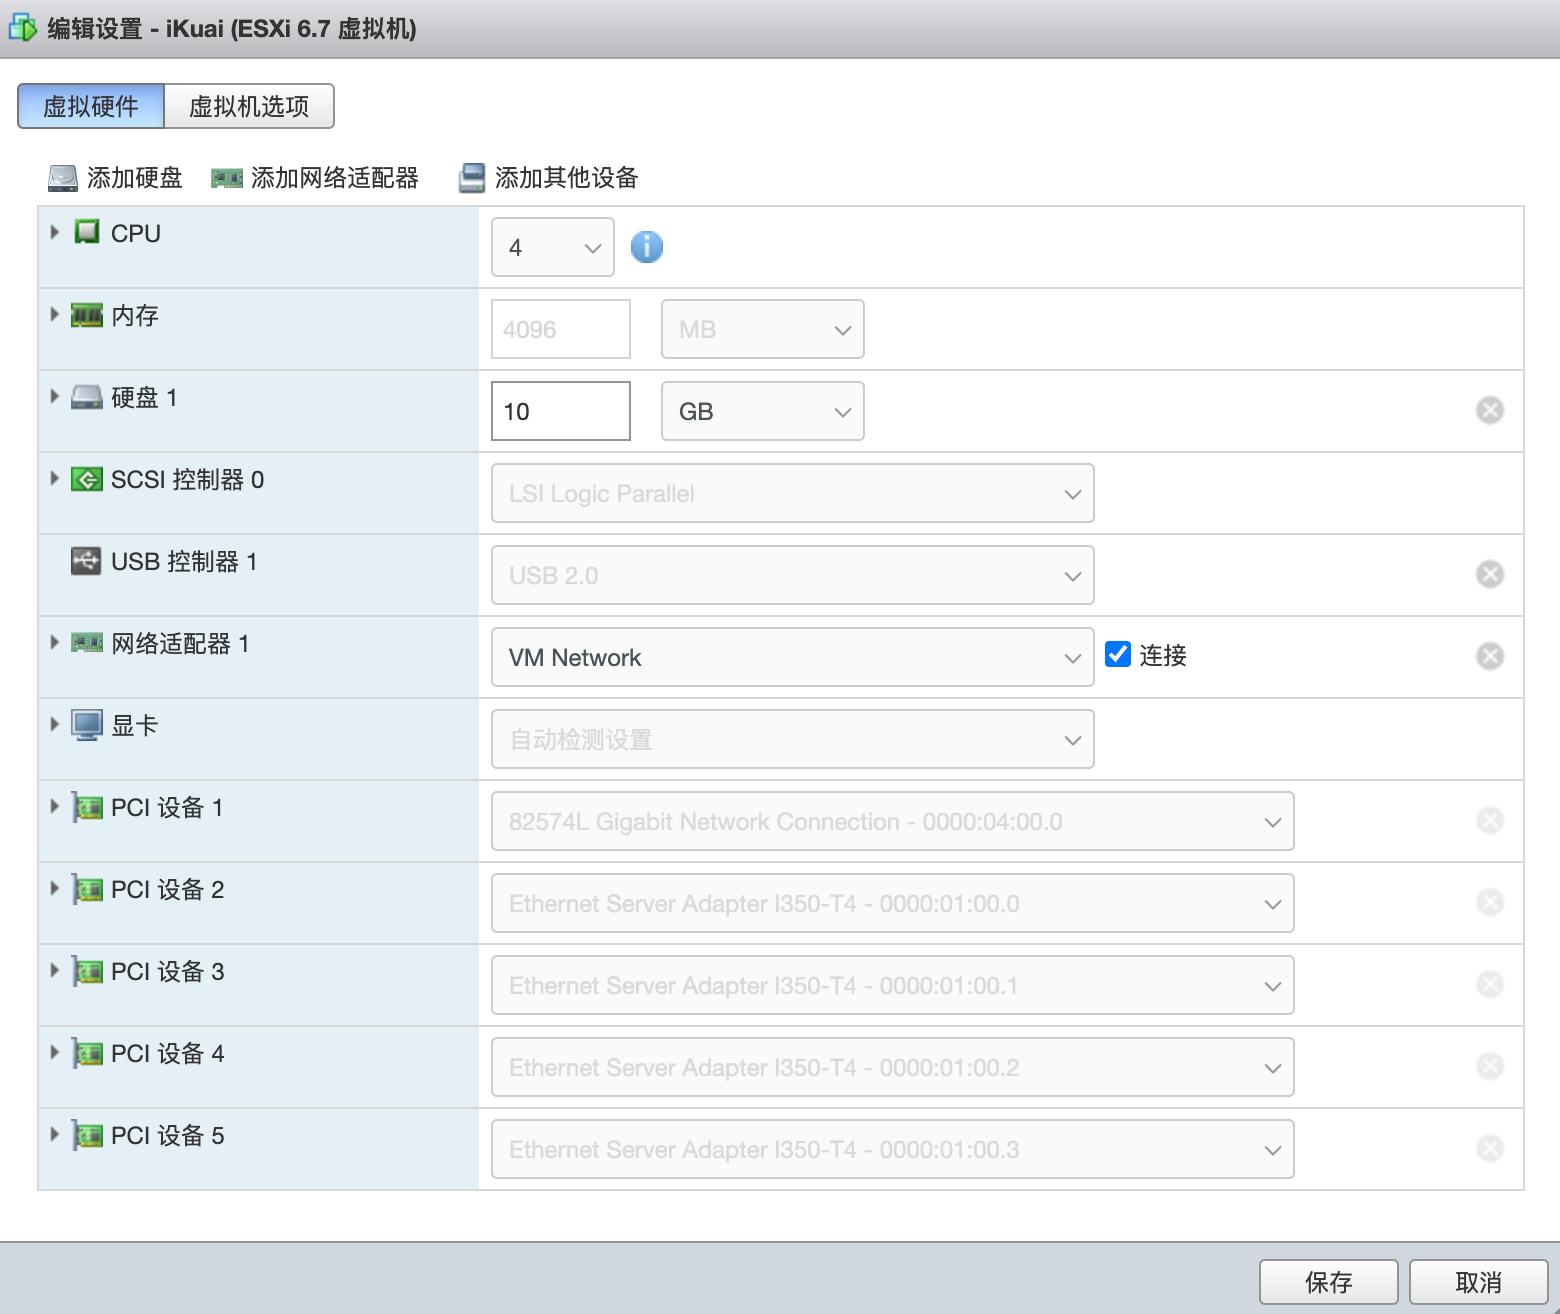1560x1314 pixels.
Task: Select the 虚拟硬件 tab
Action: point(91,106)
